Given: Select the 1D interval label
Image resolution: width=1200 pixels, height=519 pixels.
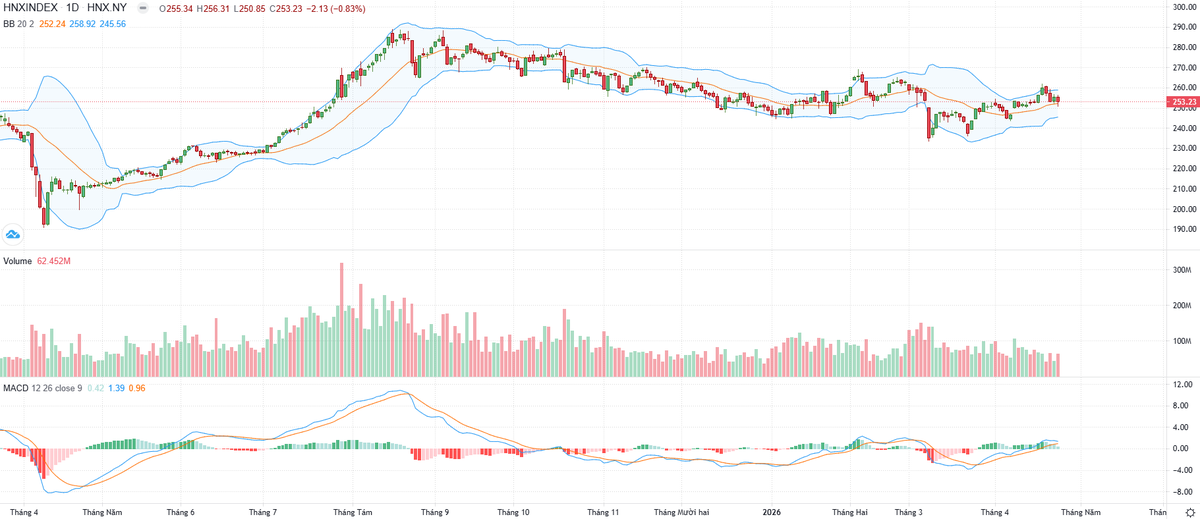Looking at the screenshot, I should coord(73,6).
